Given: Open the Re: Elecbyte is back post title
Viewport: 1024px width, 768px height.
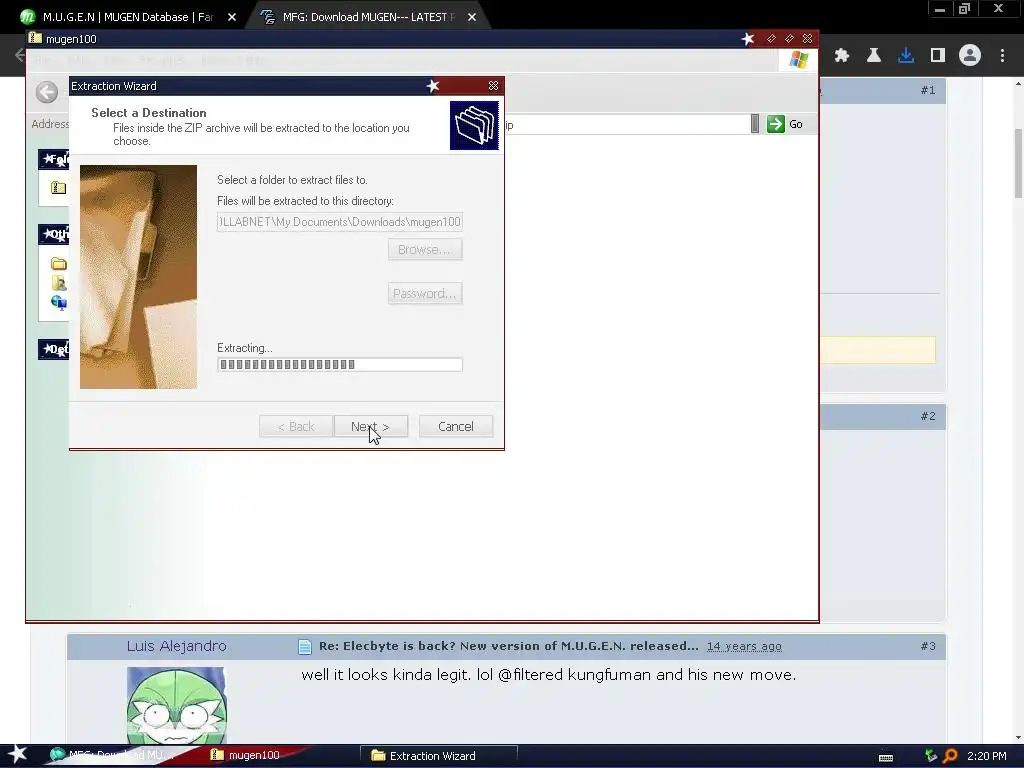Looking at the screenshot, I should [x=509, y=646].
